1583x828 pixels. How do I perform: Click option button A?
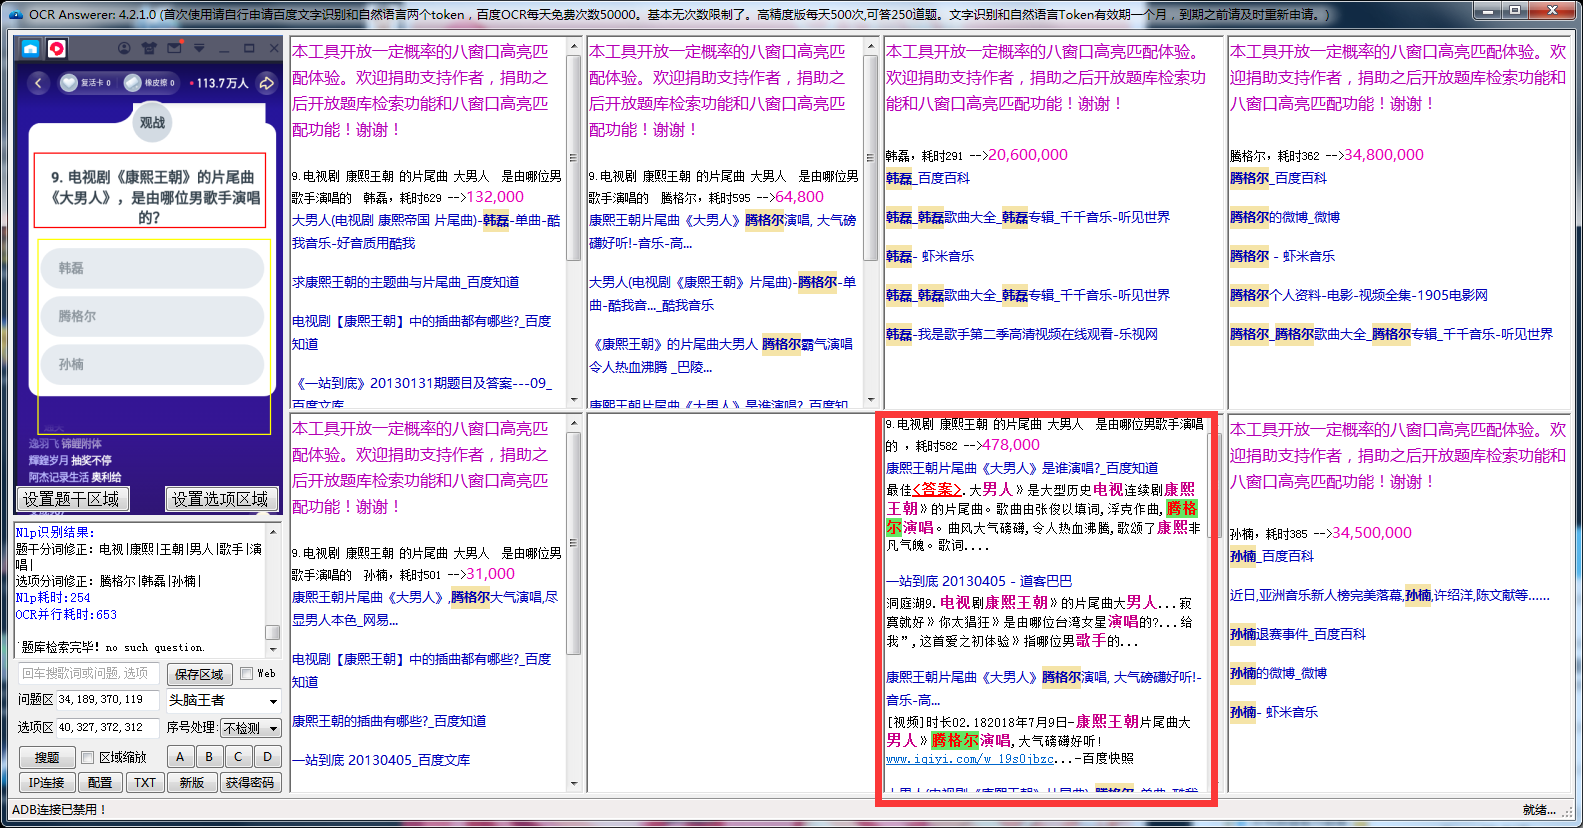point(180,757)
